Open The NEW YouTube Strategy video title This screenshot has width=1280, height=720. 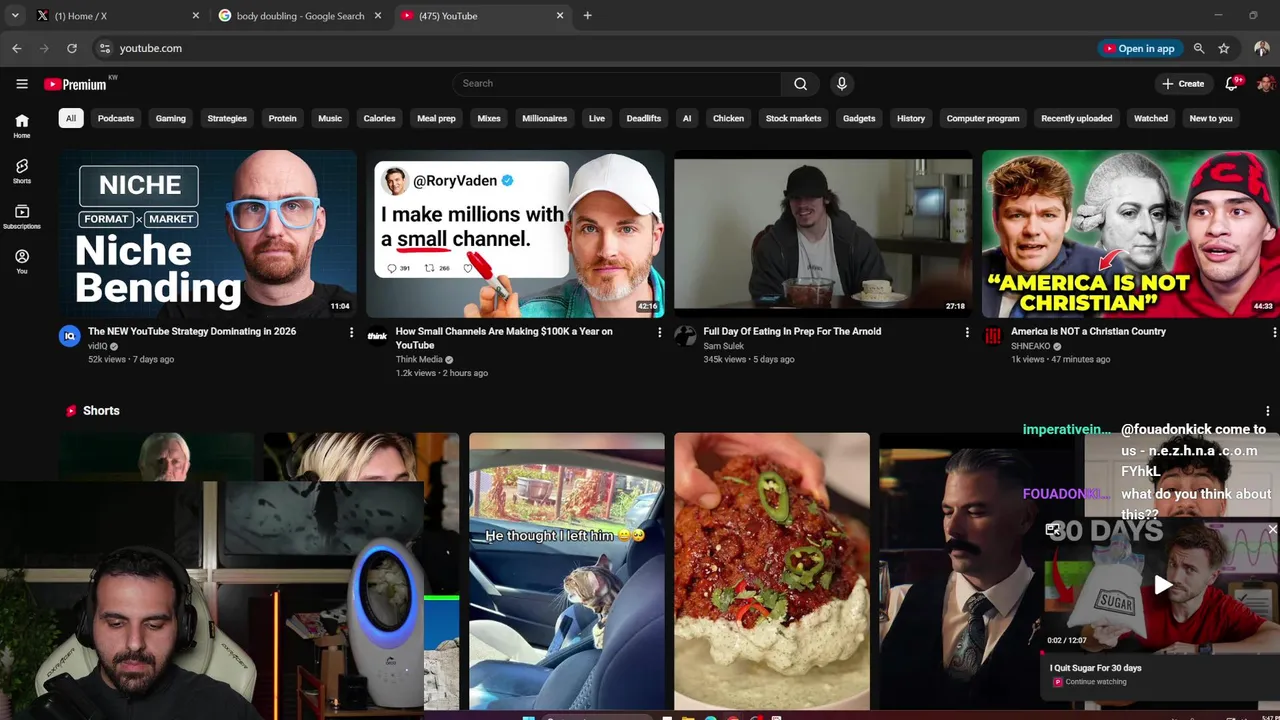192,331
